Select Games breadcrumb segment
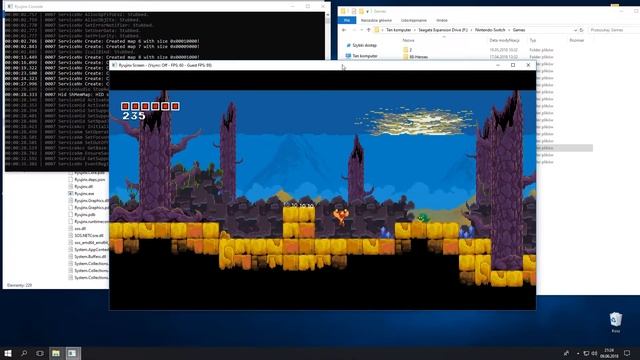Viewport: 640px width, 360px height. [x=519, y=30]
